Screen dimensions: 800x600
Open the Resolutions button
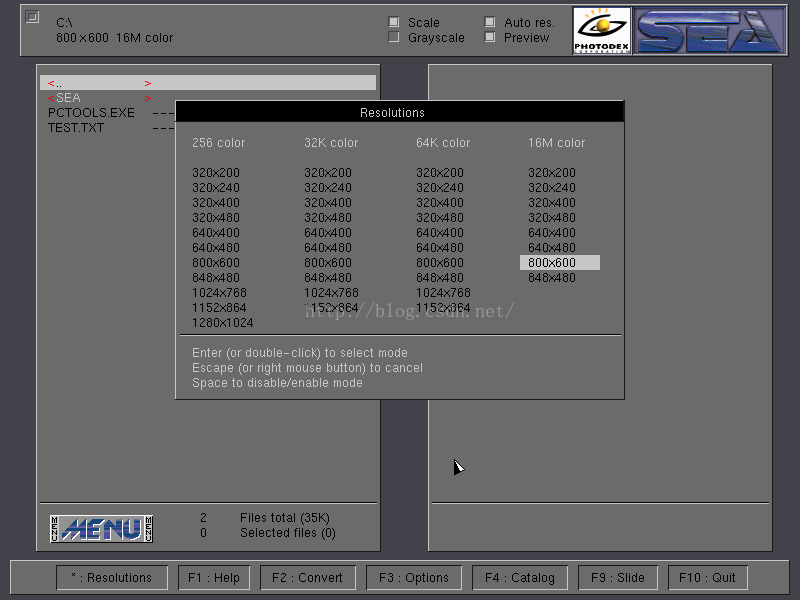tap(112, 578)
